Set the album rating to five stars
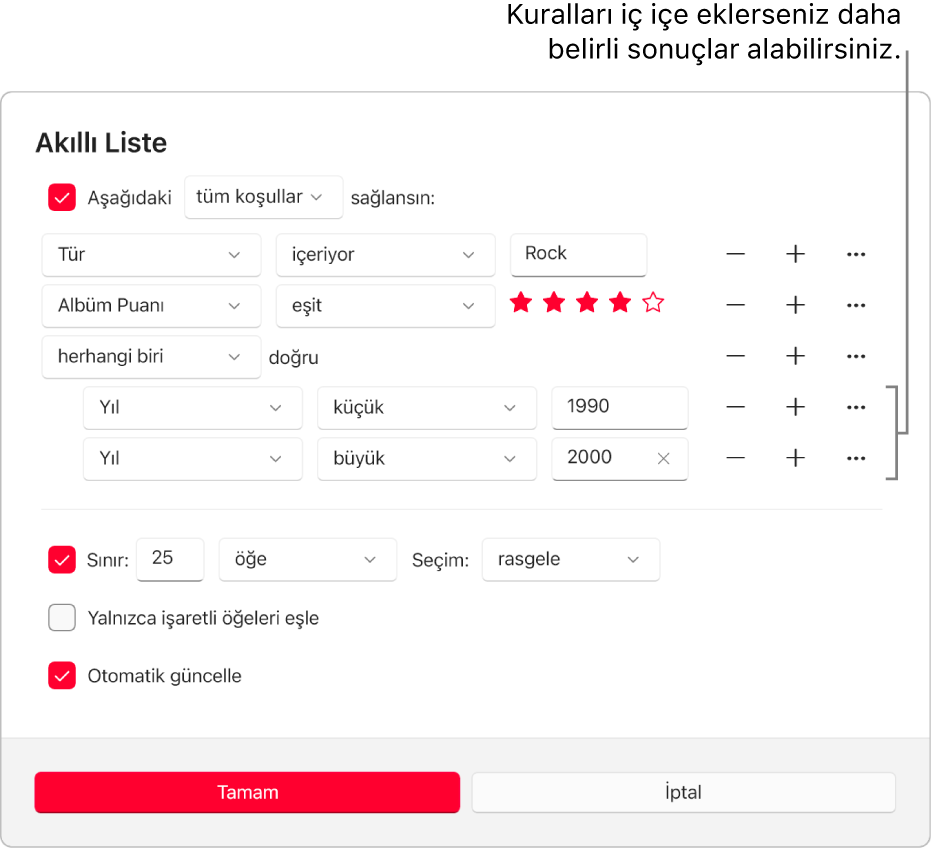The image size is (934, 849). click(652, 301)
